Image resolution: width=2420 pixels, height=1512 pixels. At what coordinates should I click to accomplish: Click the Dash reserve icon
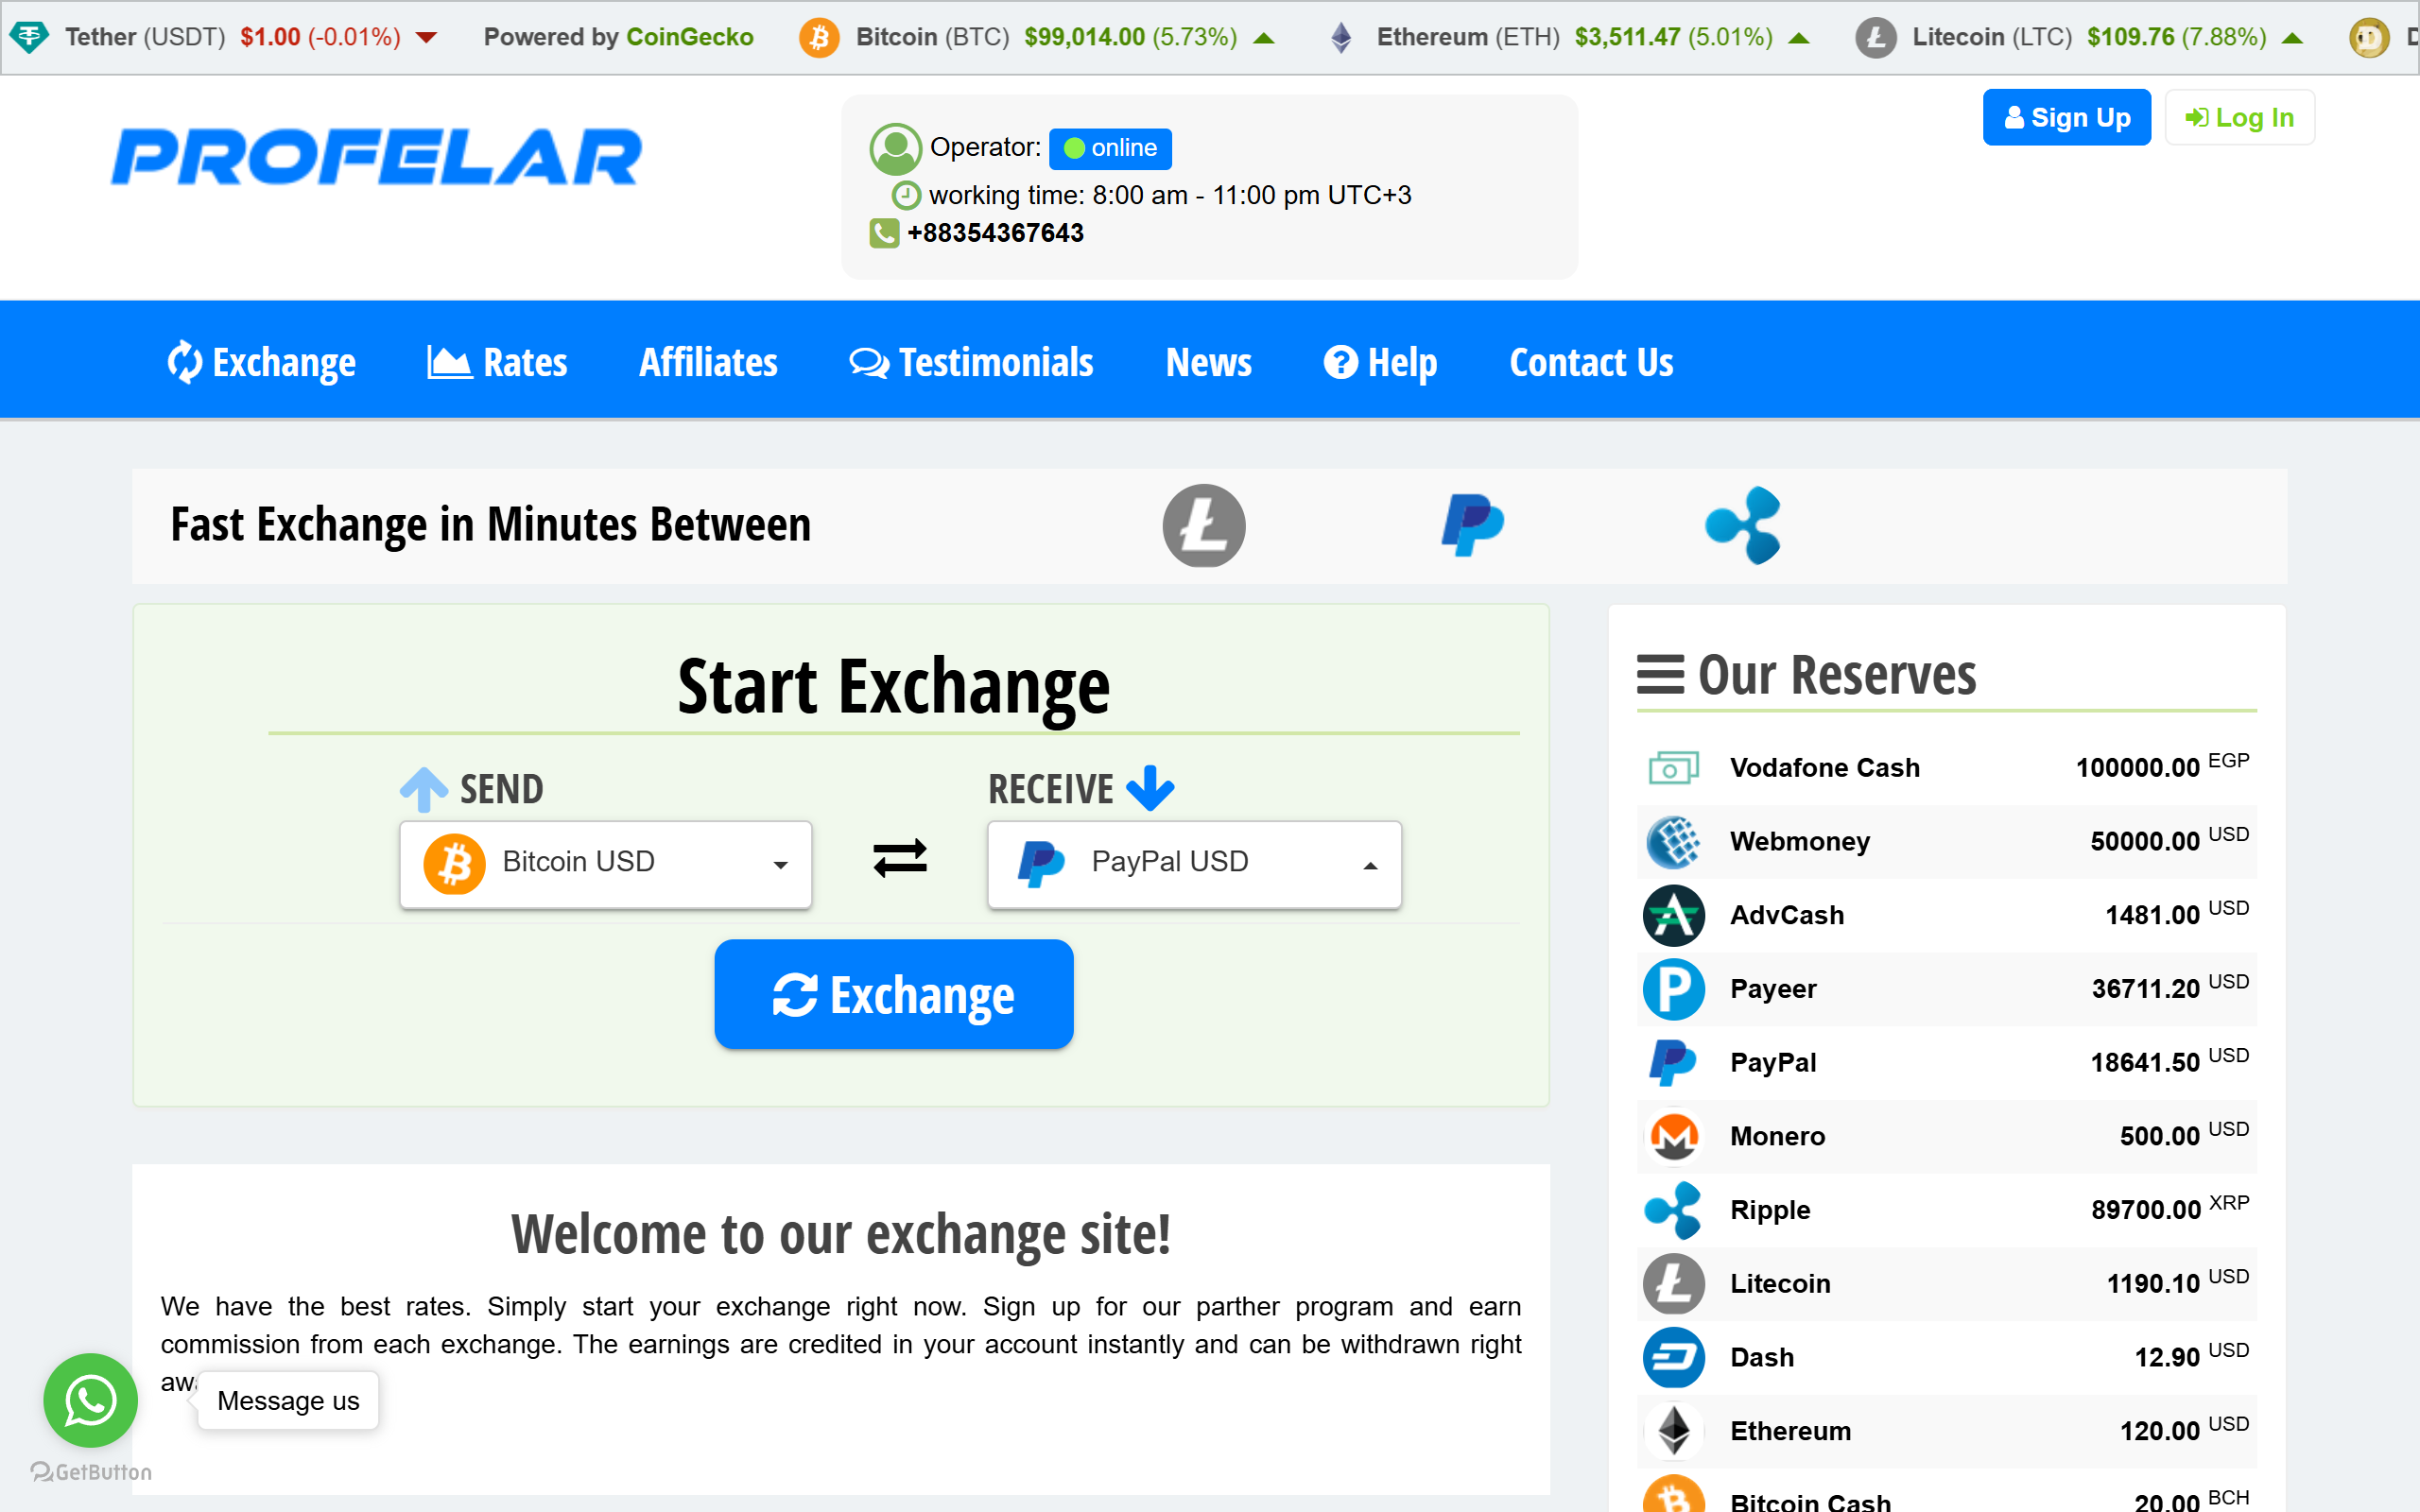1674,1358
